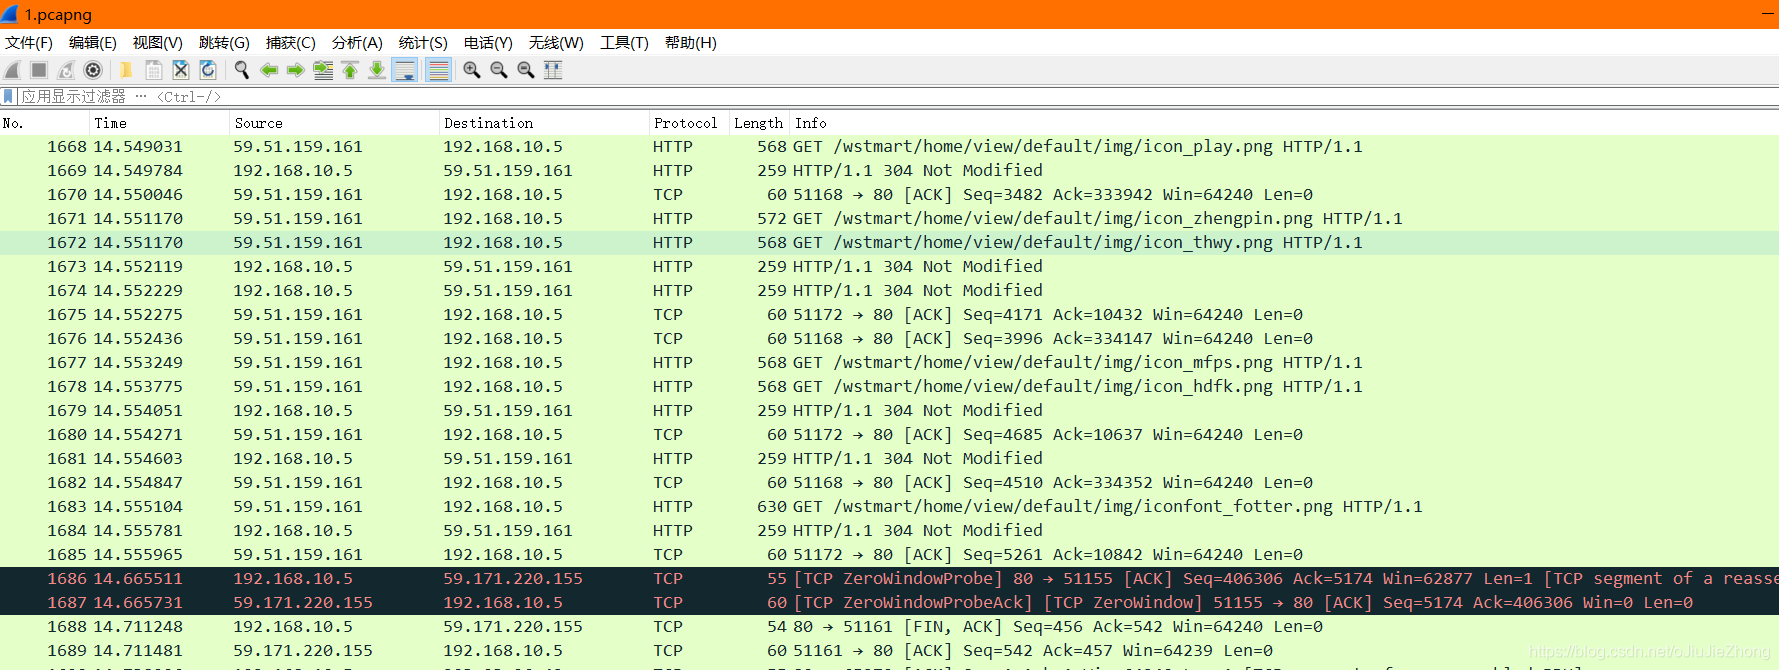This screenshot has height=670, width=1779.
Task: Select packet 1685 with Seq=5261
Action: 889,555
